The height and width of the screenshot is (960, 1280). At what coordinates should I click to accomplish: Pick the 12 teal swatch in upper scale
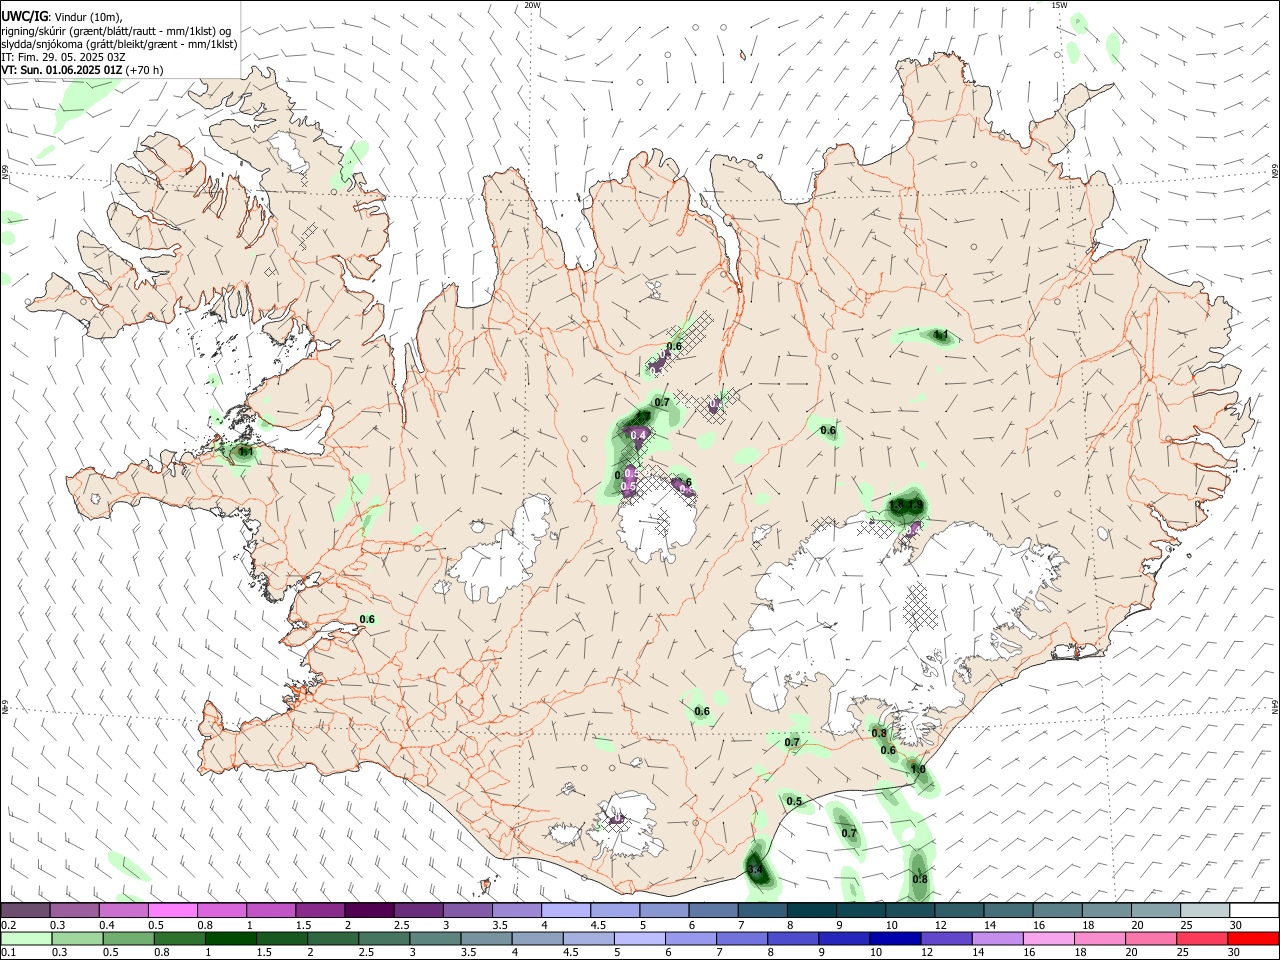[959, 911]
